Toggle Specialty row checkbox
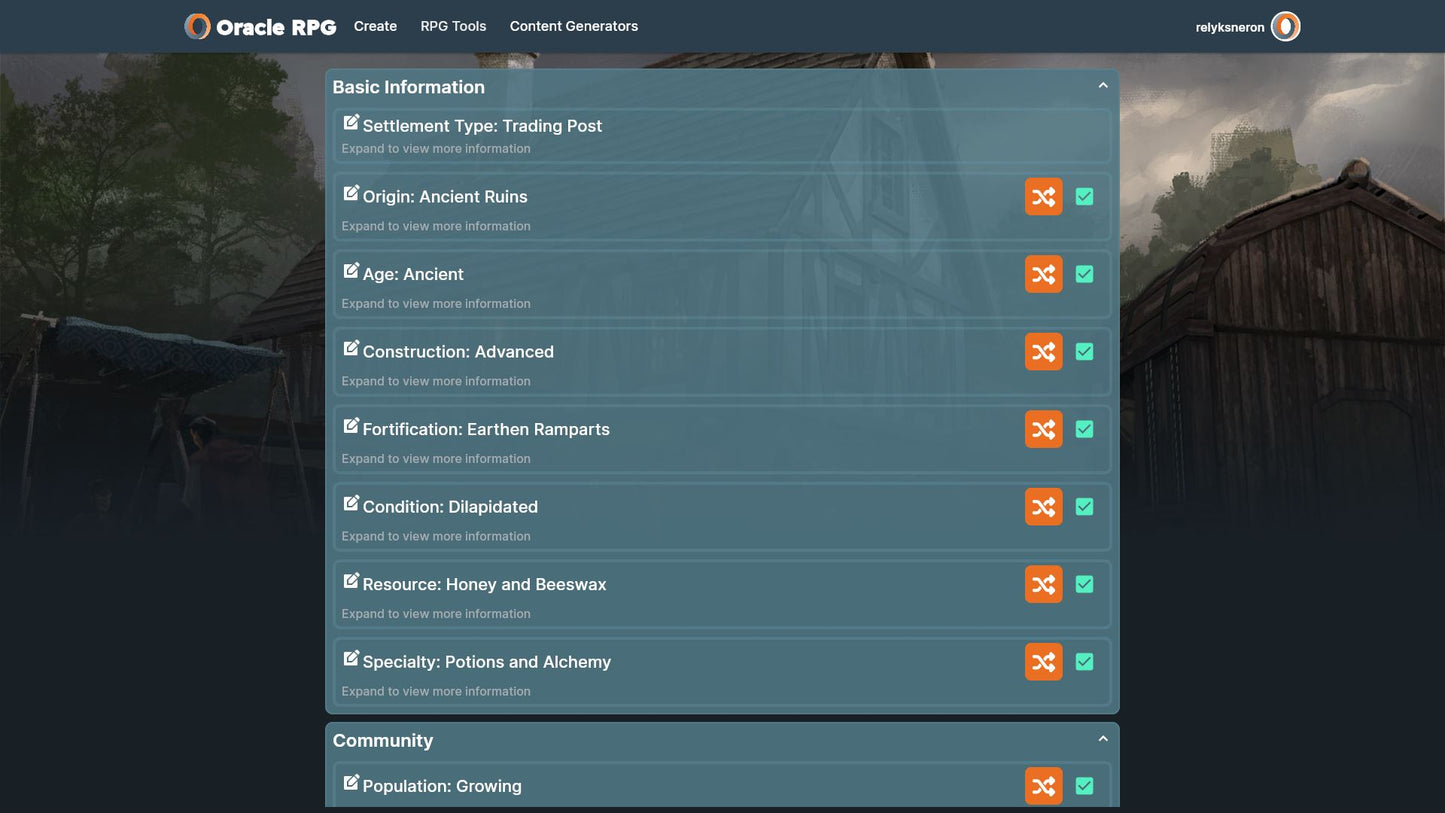The height and width of the screenshot is (813, 1445). coord(1084,662)
